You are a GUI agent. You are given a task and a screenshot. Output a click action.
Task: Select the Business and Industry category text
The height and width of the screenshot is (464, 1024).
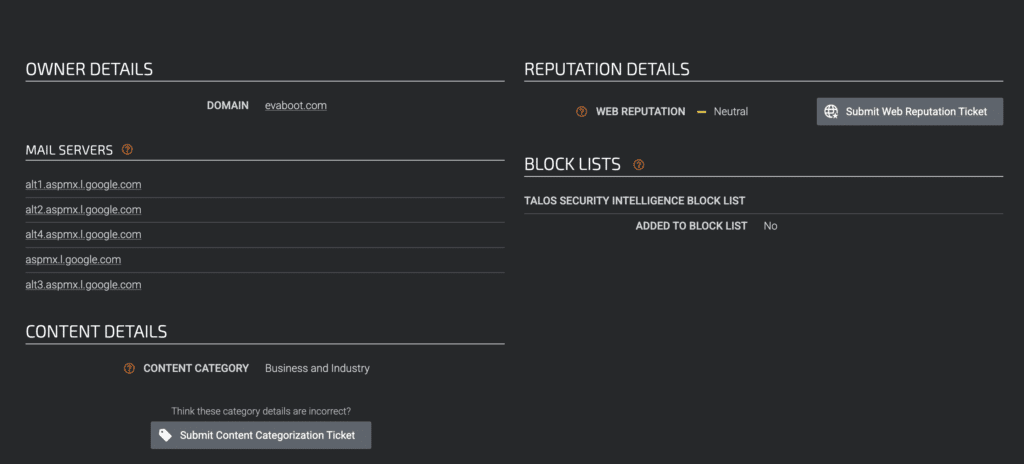click(x=317, y=369)
